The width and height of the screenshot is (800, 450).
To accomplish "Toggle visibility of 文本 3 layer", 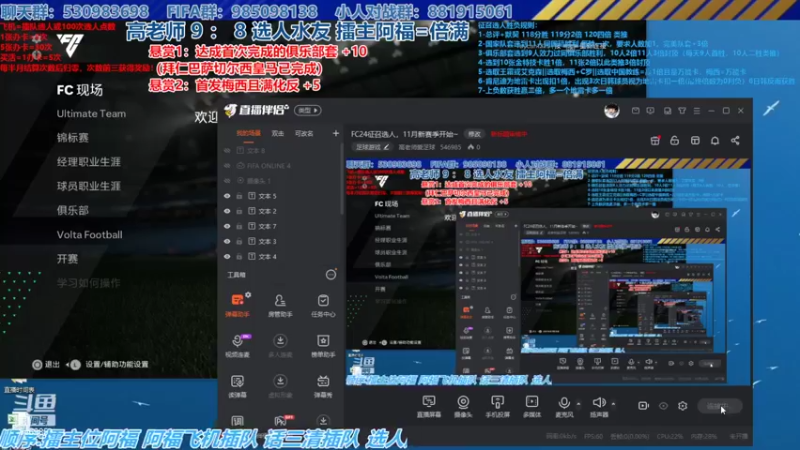I will (x=227, y=241).
